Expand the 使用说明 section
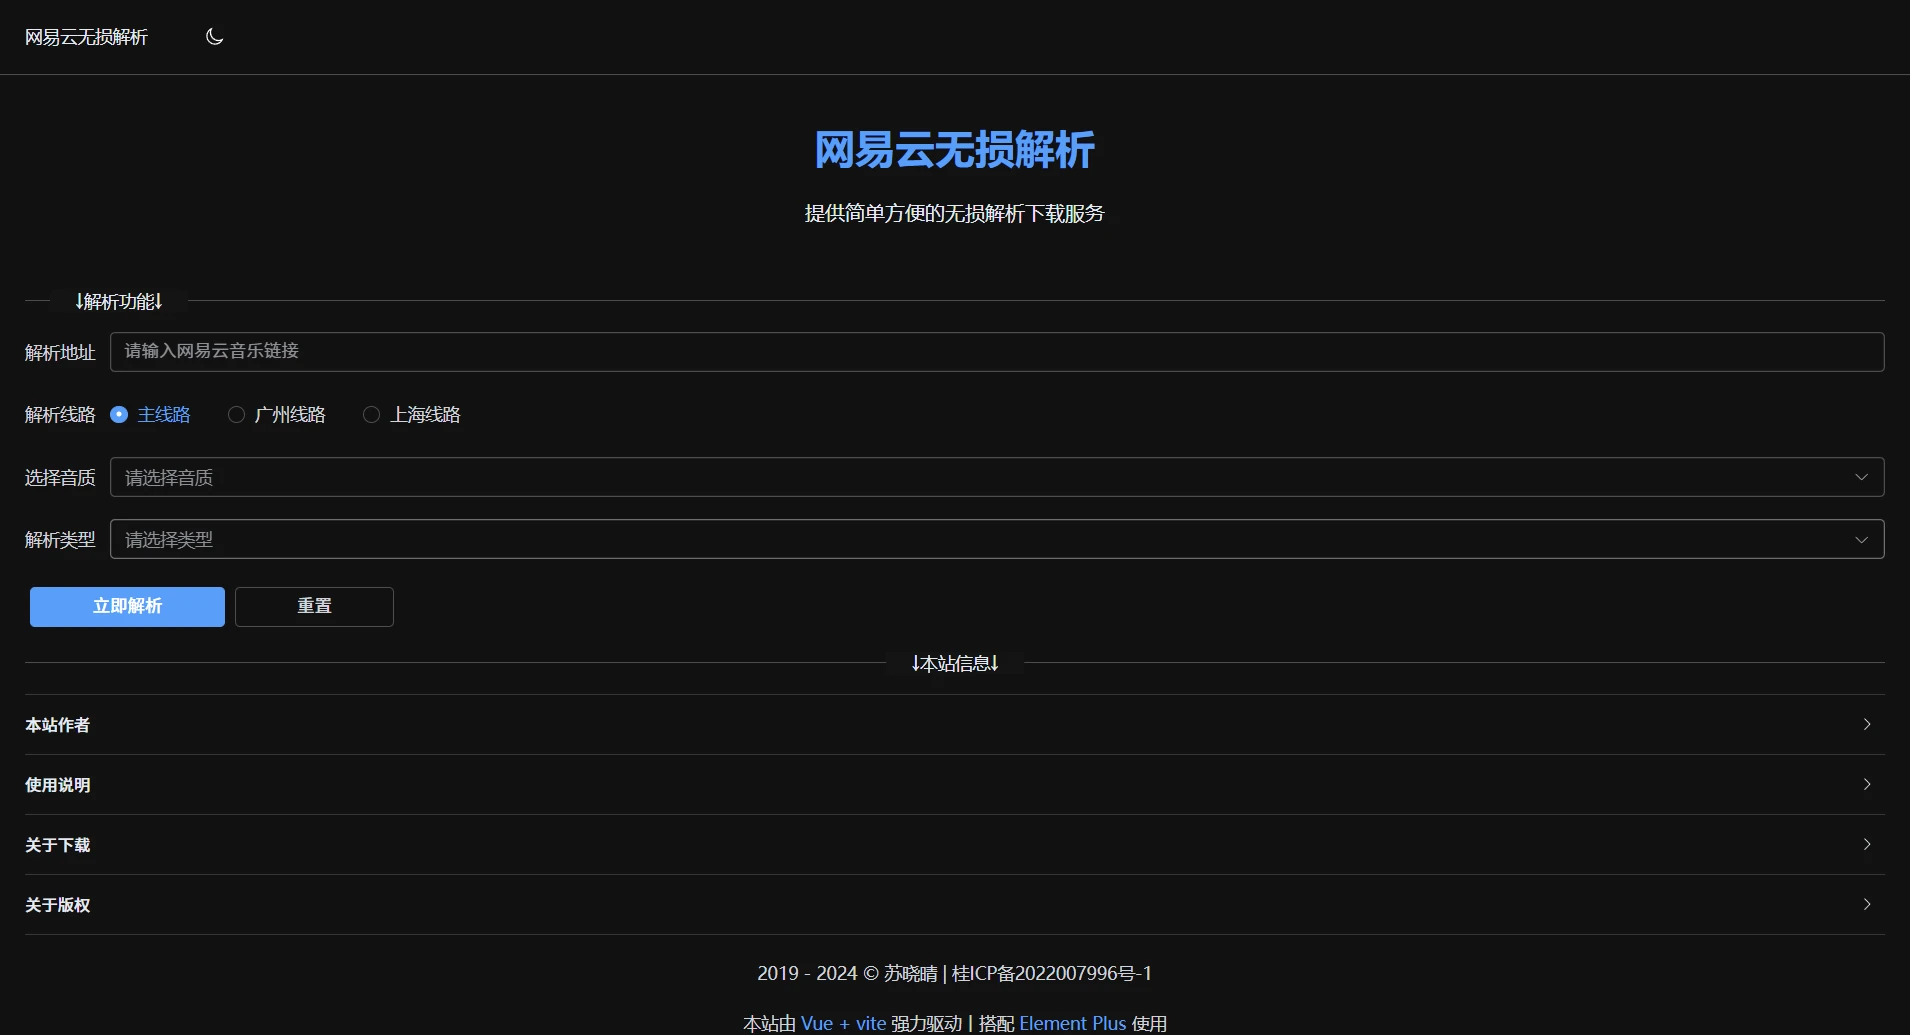Viewport: 1910px width, 1035px height. pos(955,784)
